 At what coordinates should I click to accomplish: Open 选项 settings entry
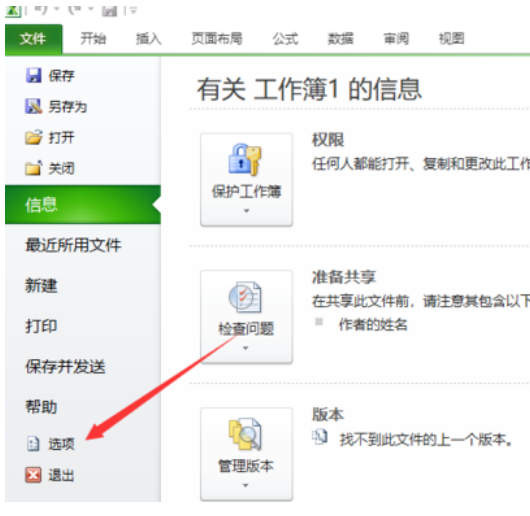pyautogui.click(x=61, y=444)
